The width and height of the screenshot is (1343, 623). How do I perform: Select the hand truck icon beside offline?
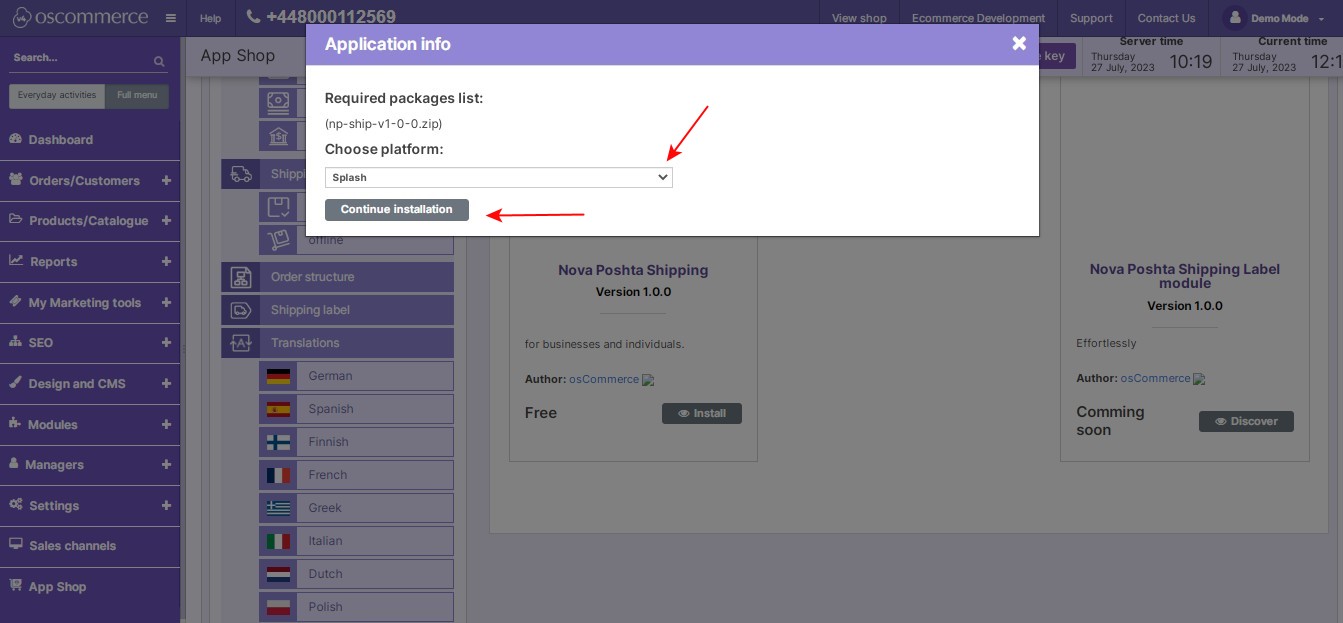coord(278,240)
